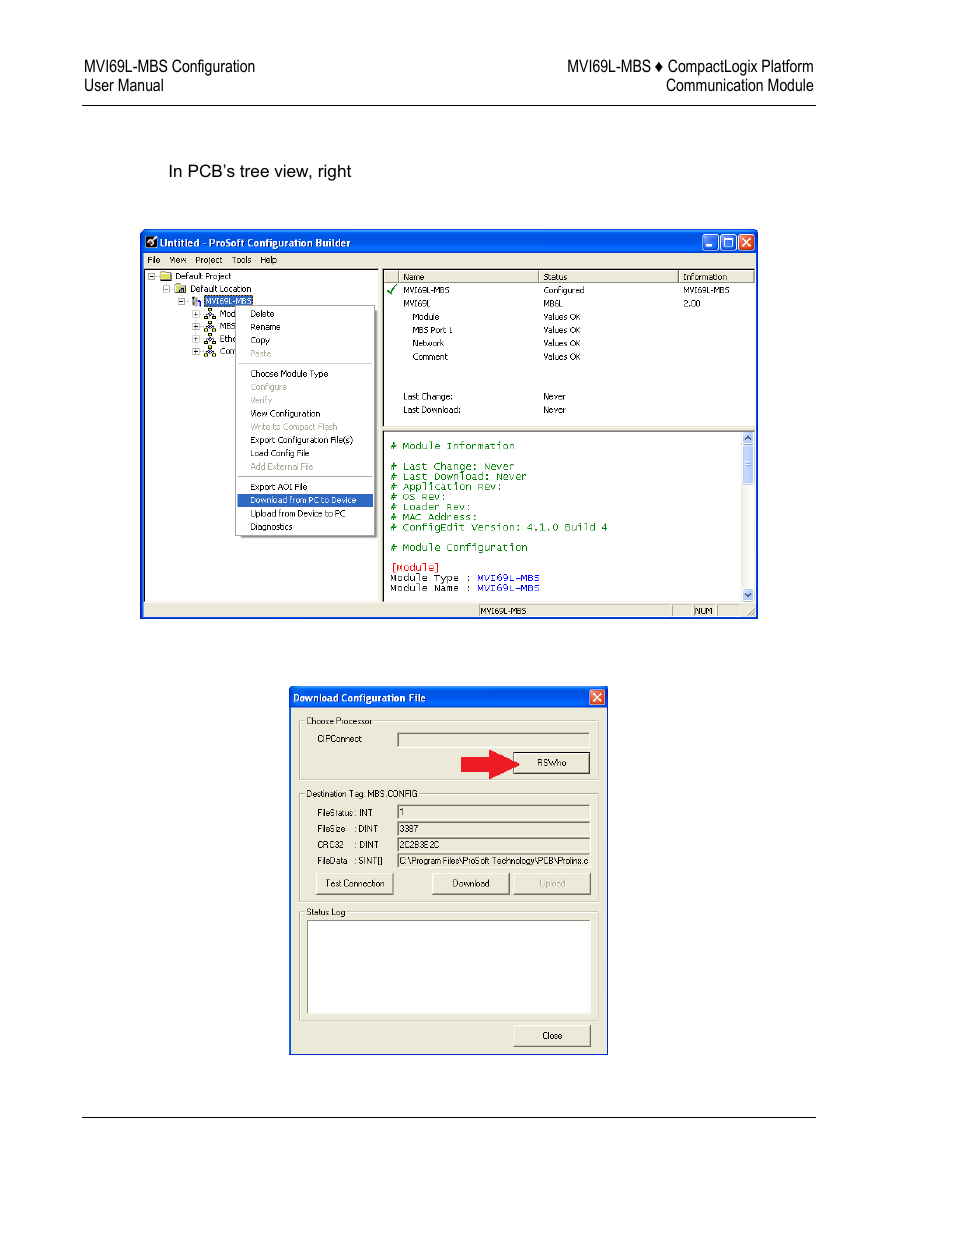Open the View menu

point(178,260)
